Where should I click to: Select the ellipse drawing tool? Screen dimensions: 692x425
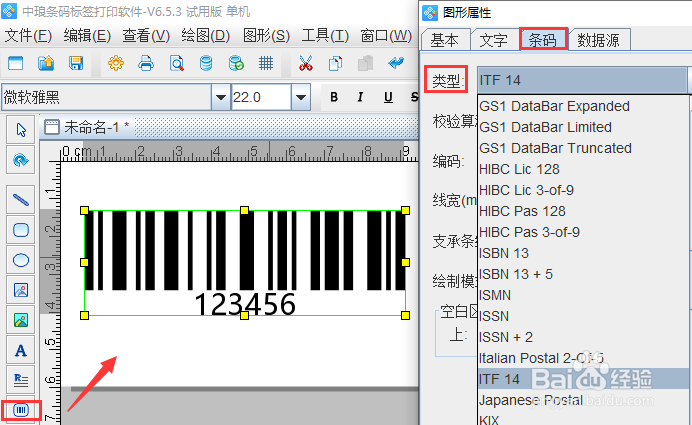tap(21, 260)
